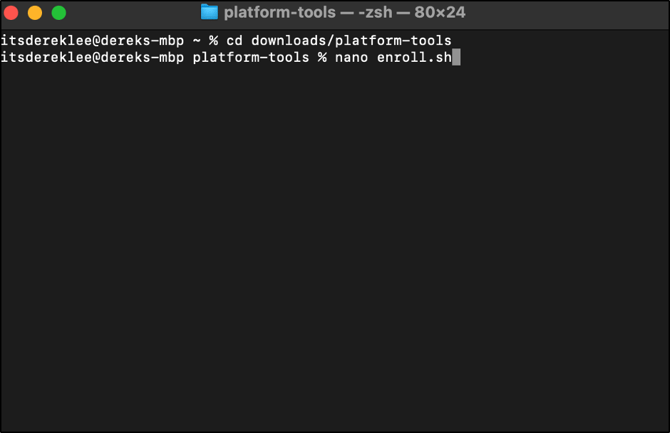The height and width of the screenshot is (433, 670).
Task: Click 'itsdereklee@dereks-mbp' on the second line
Action: (92, 57)
